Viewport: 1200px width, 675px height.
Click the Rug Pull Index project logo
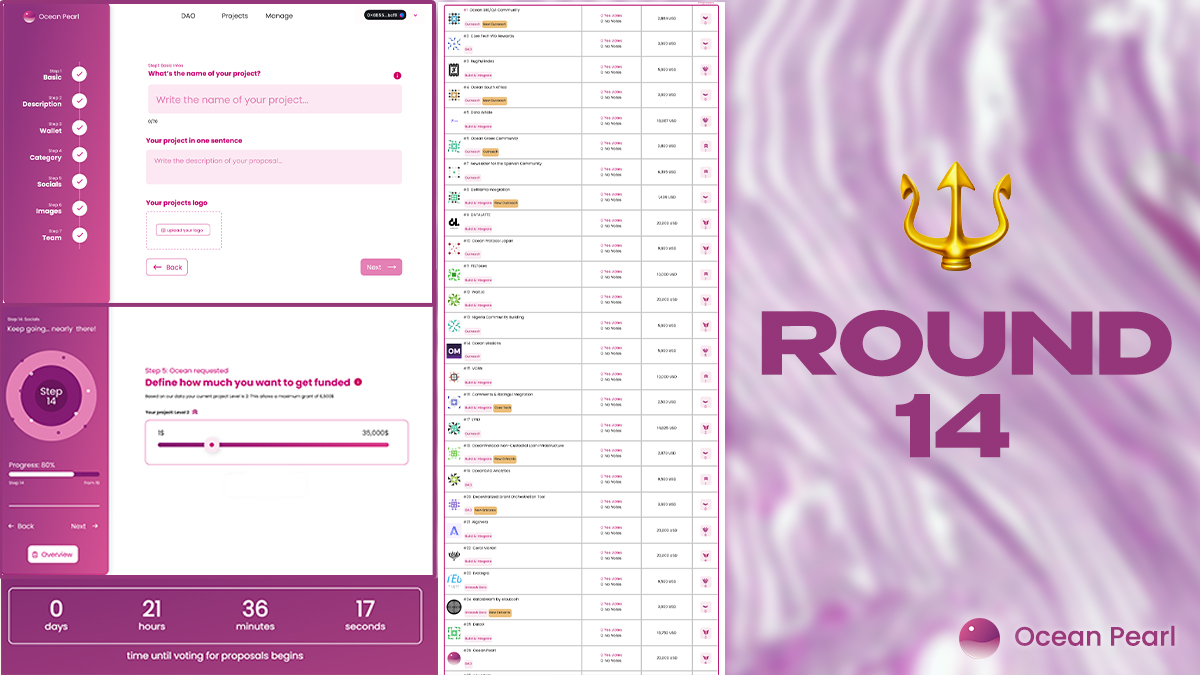454,69
